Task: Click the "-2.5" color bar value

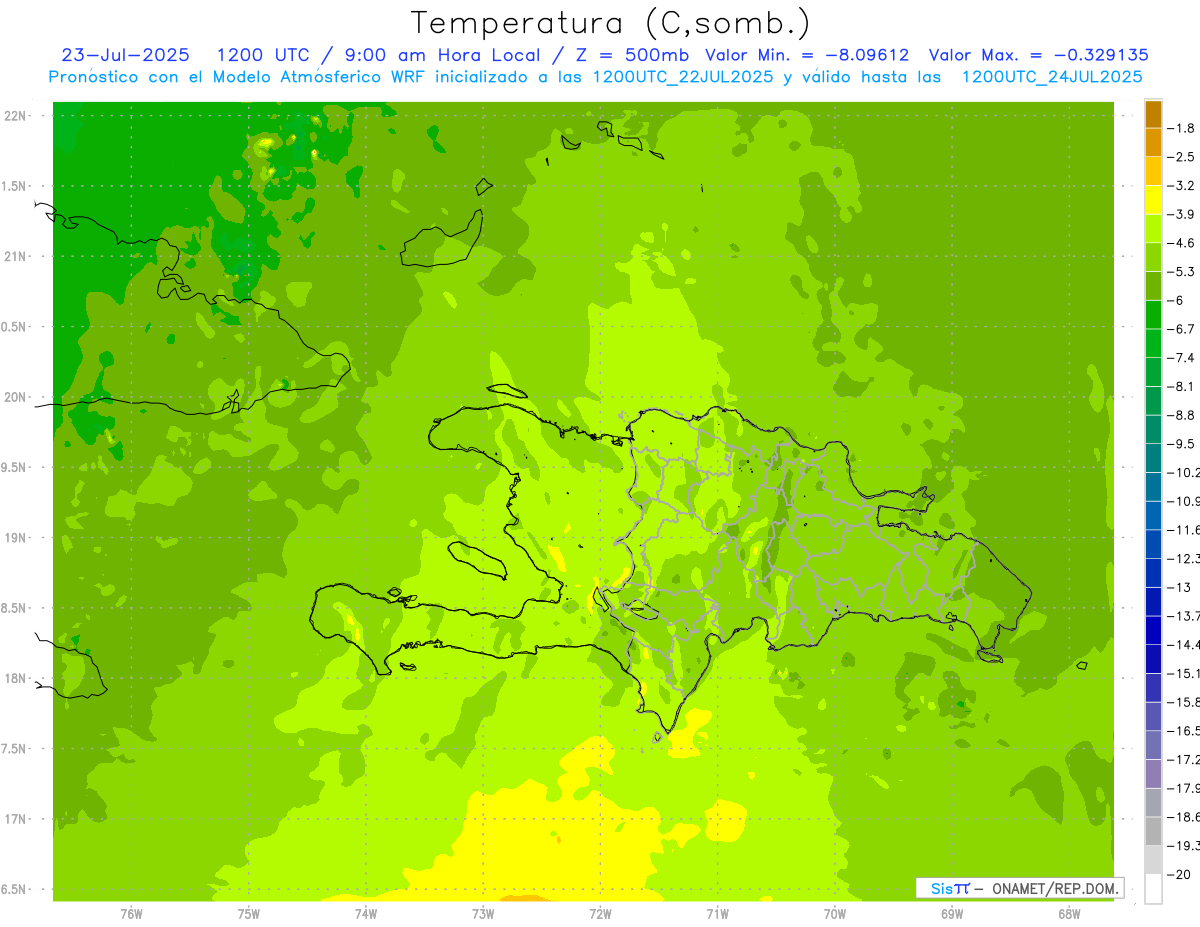Action: click(1182, 157)
